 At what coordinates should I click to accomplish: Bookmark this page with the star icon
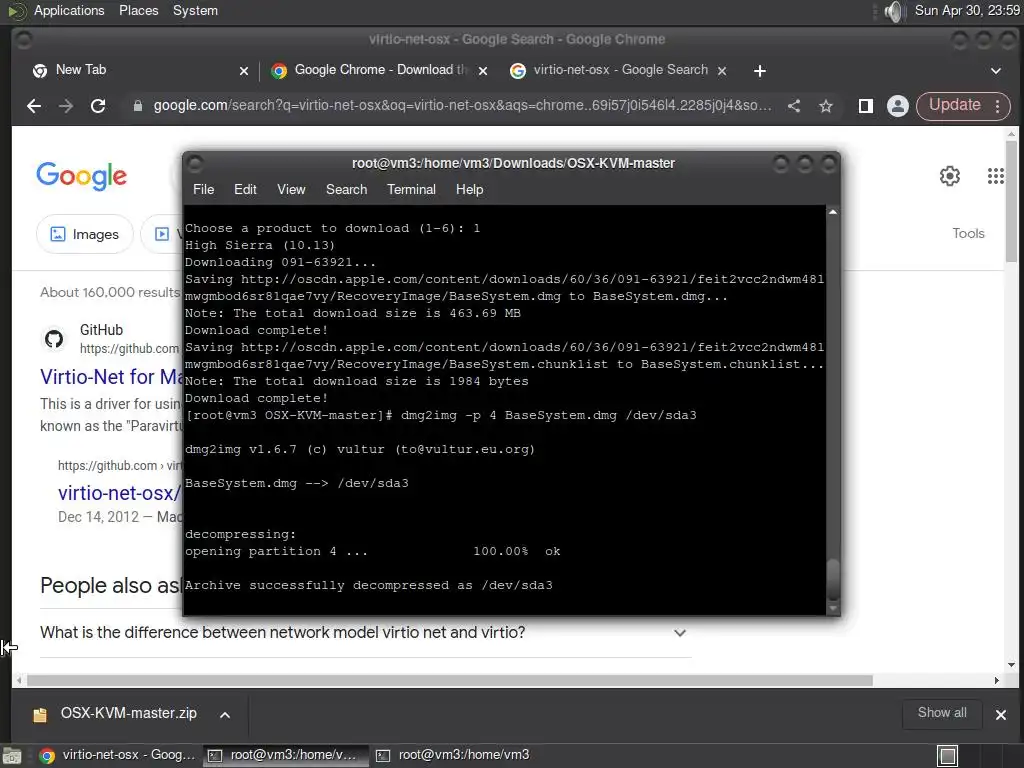tap(826, 106)
